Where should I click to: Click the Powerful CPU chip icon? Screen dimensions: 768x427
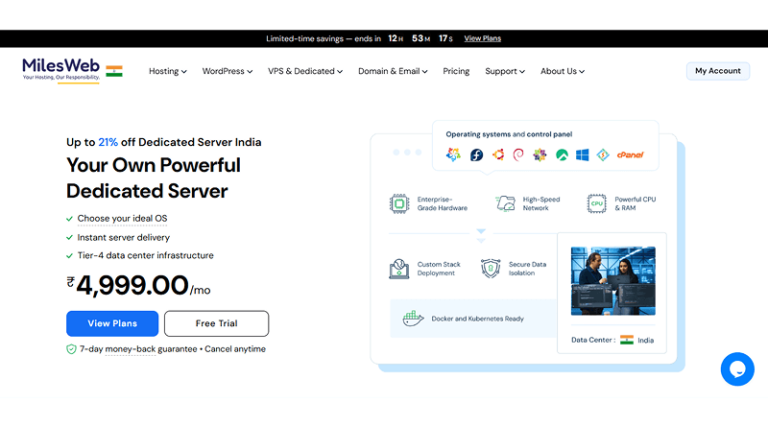click(x=597, y=204)
